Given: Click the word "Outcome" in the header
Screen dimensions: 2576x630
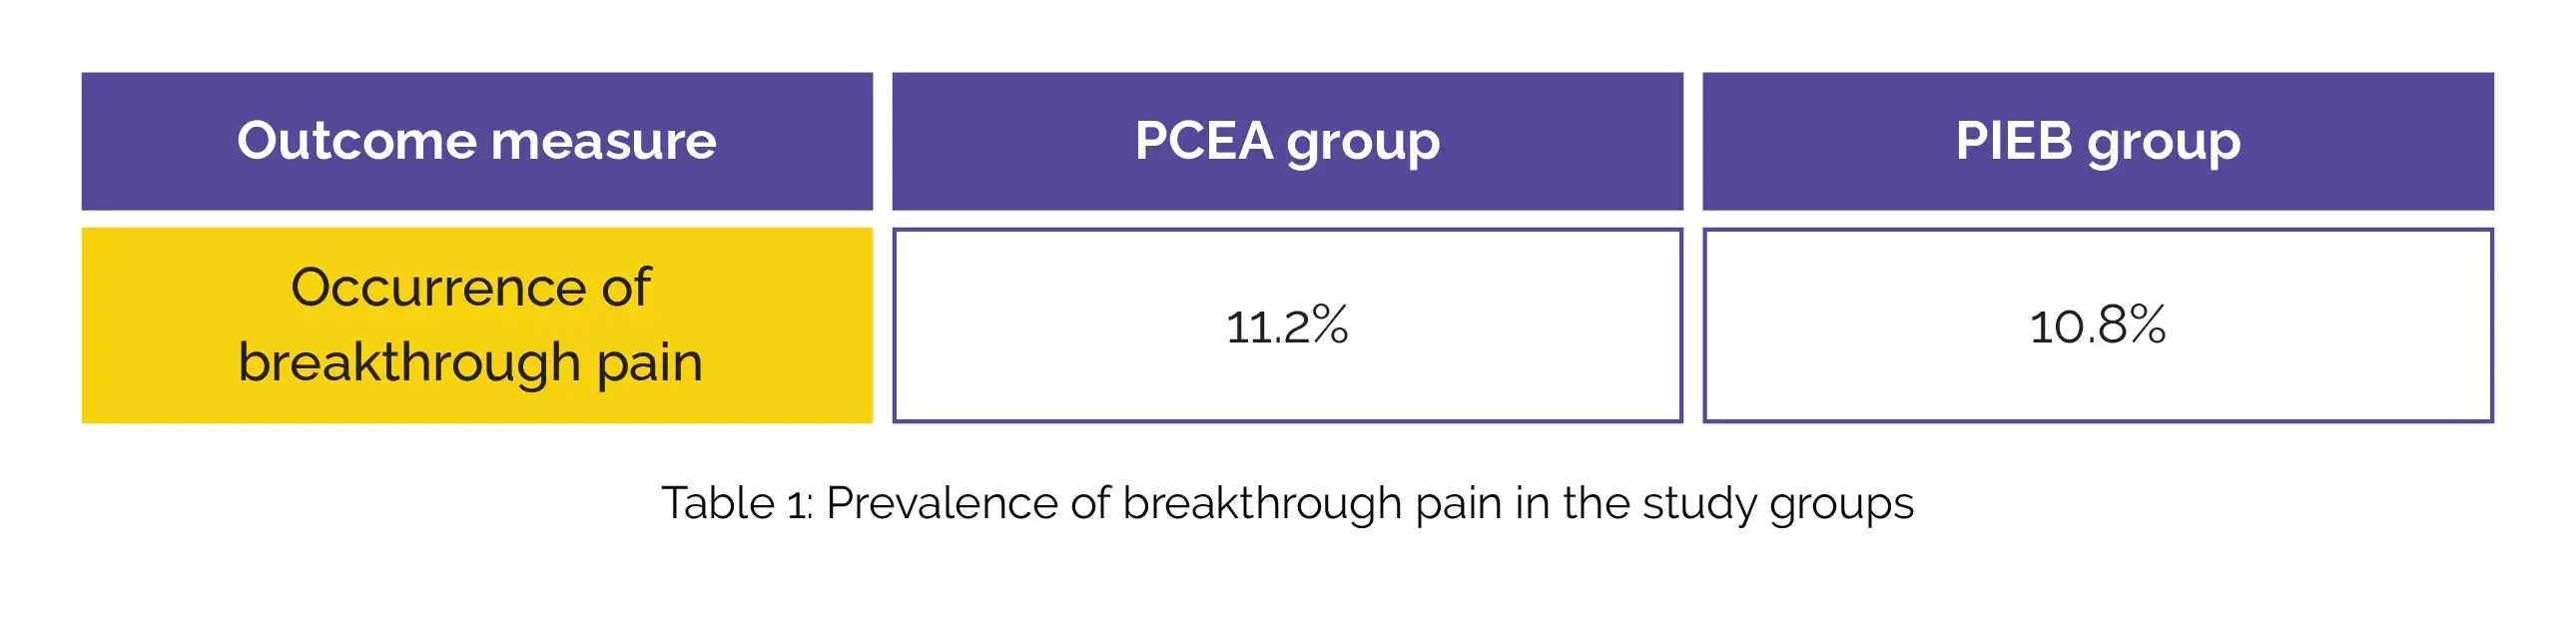Looking at the screenshot, I should pyautogui.click(x=357, y=141).
